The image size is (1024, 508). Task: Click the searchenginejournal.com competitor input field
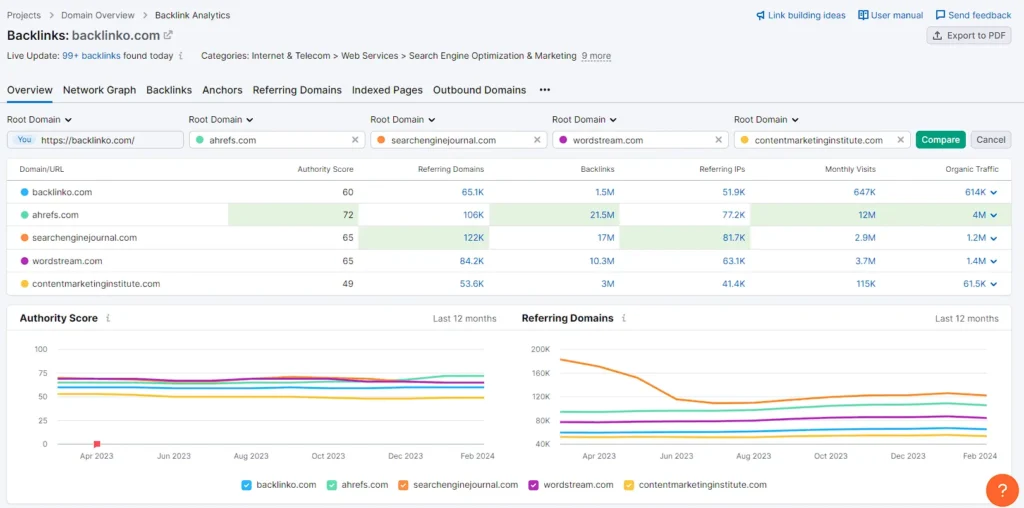pos(458,140)
